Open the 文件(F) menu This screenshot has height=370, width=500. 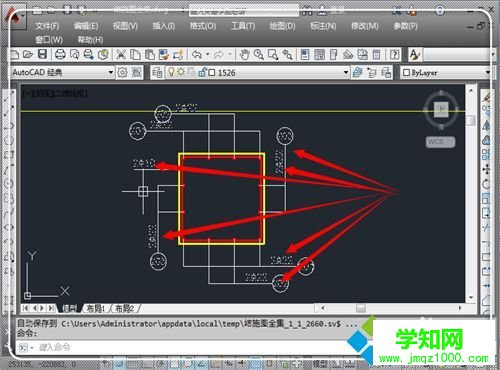(x=47, y=26)
